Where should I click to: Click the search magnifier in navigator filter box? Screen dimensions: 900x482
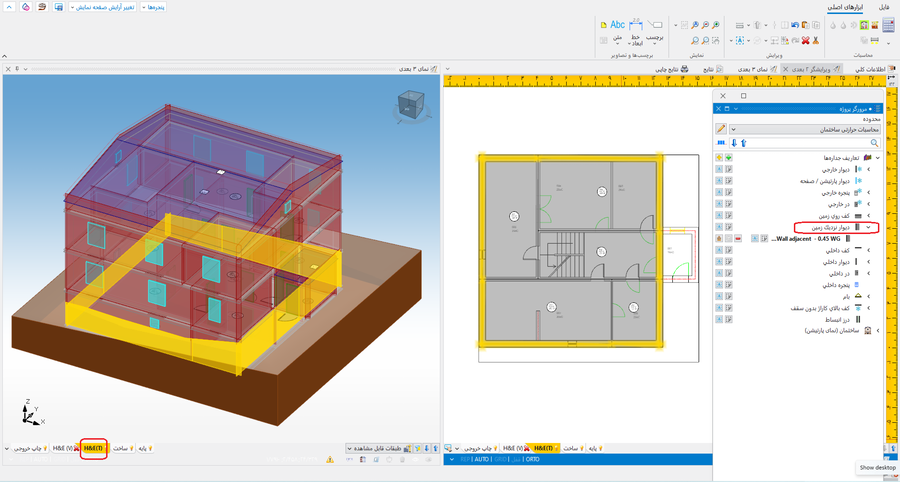coord(875,144)
